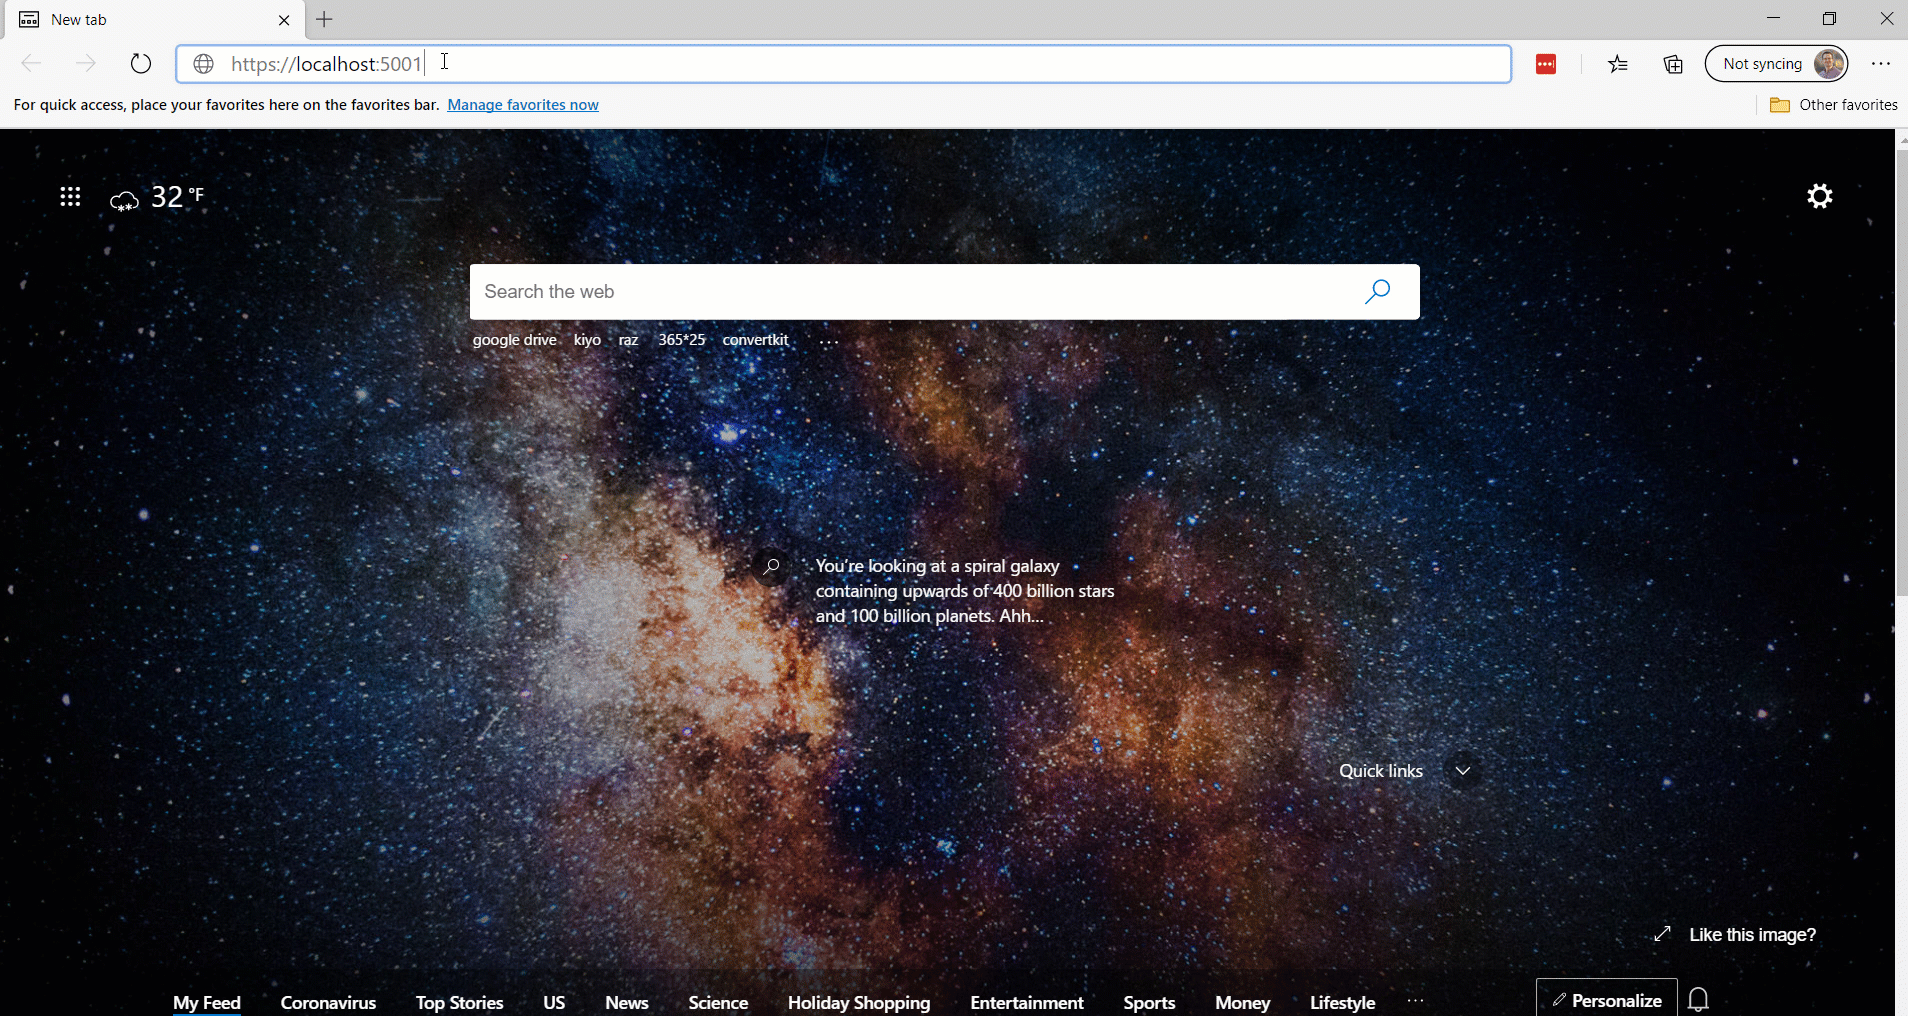The image size is (1908, 1016).
Task: Toggle image info via the magnifier bubble
Action: point(771,567)
